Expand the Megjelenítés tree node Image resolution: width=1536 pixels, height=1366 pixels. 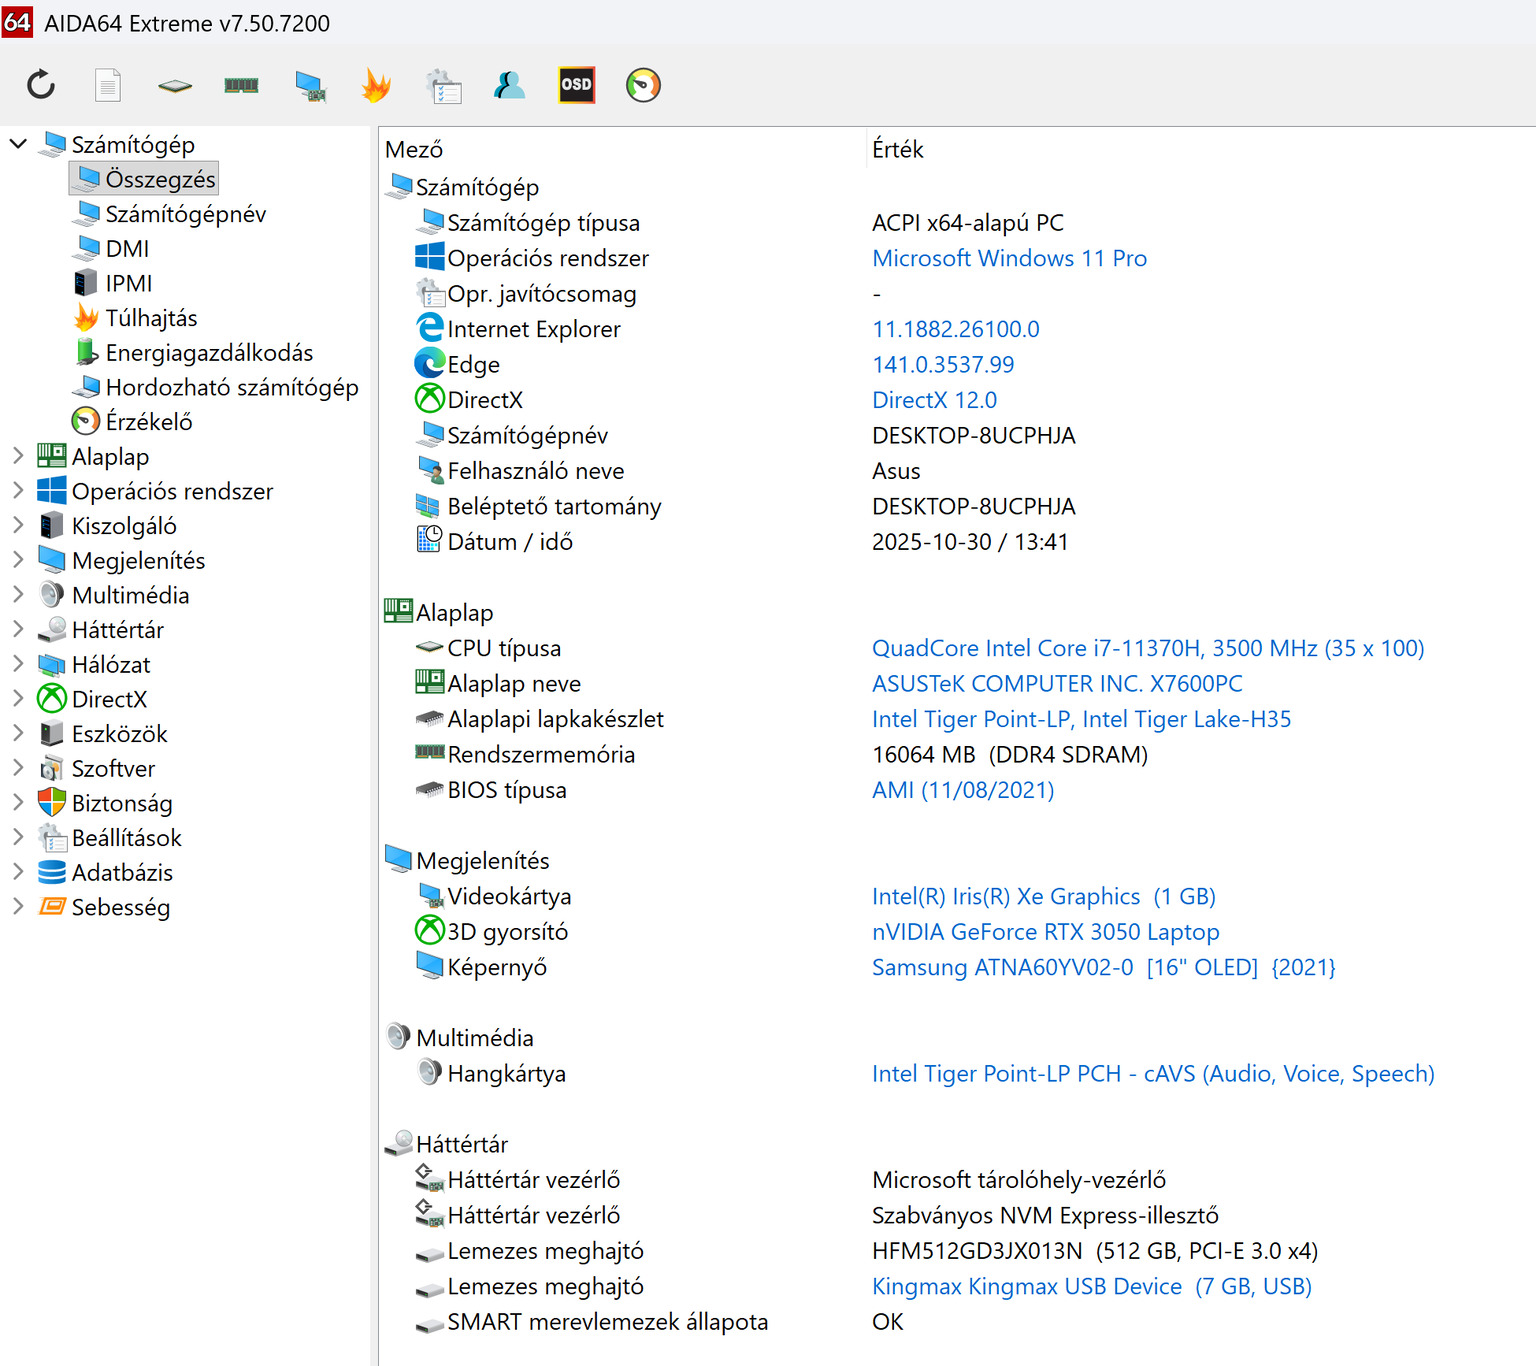tap(17, 560)
